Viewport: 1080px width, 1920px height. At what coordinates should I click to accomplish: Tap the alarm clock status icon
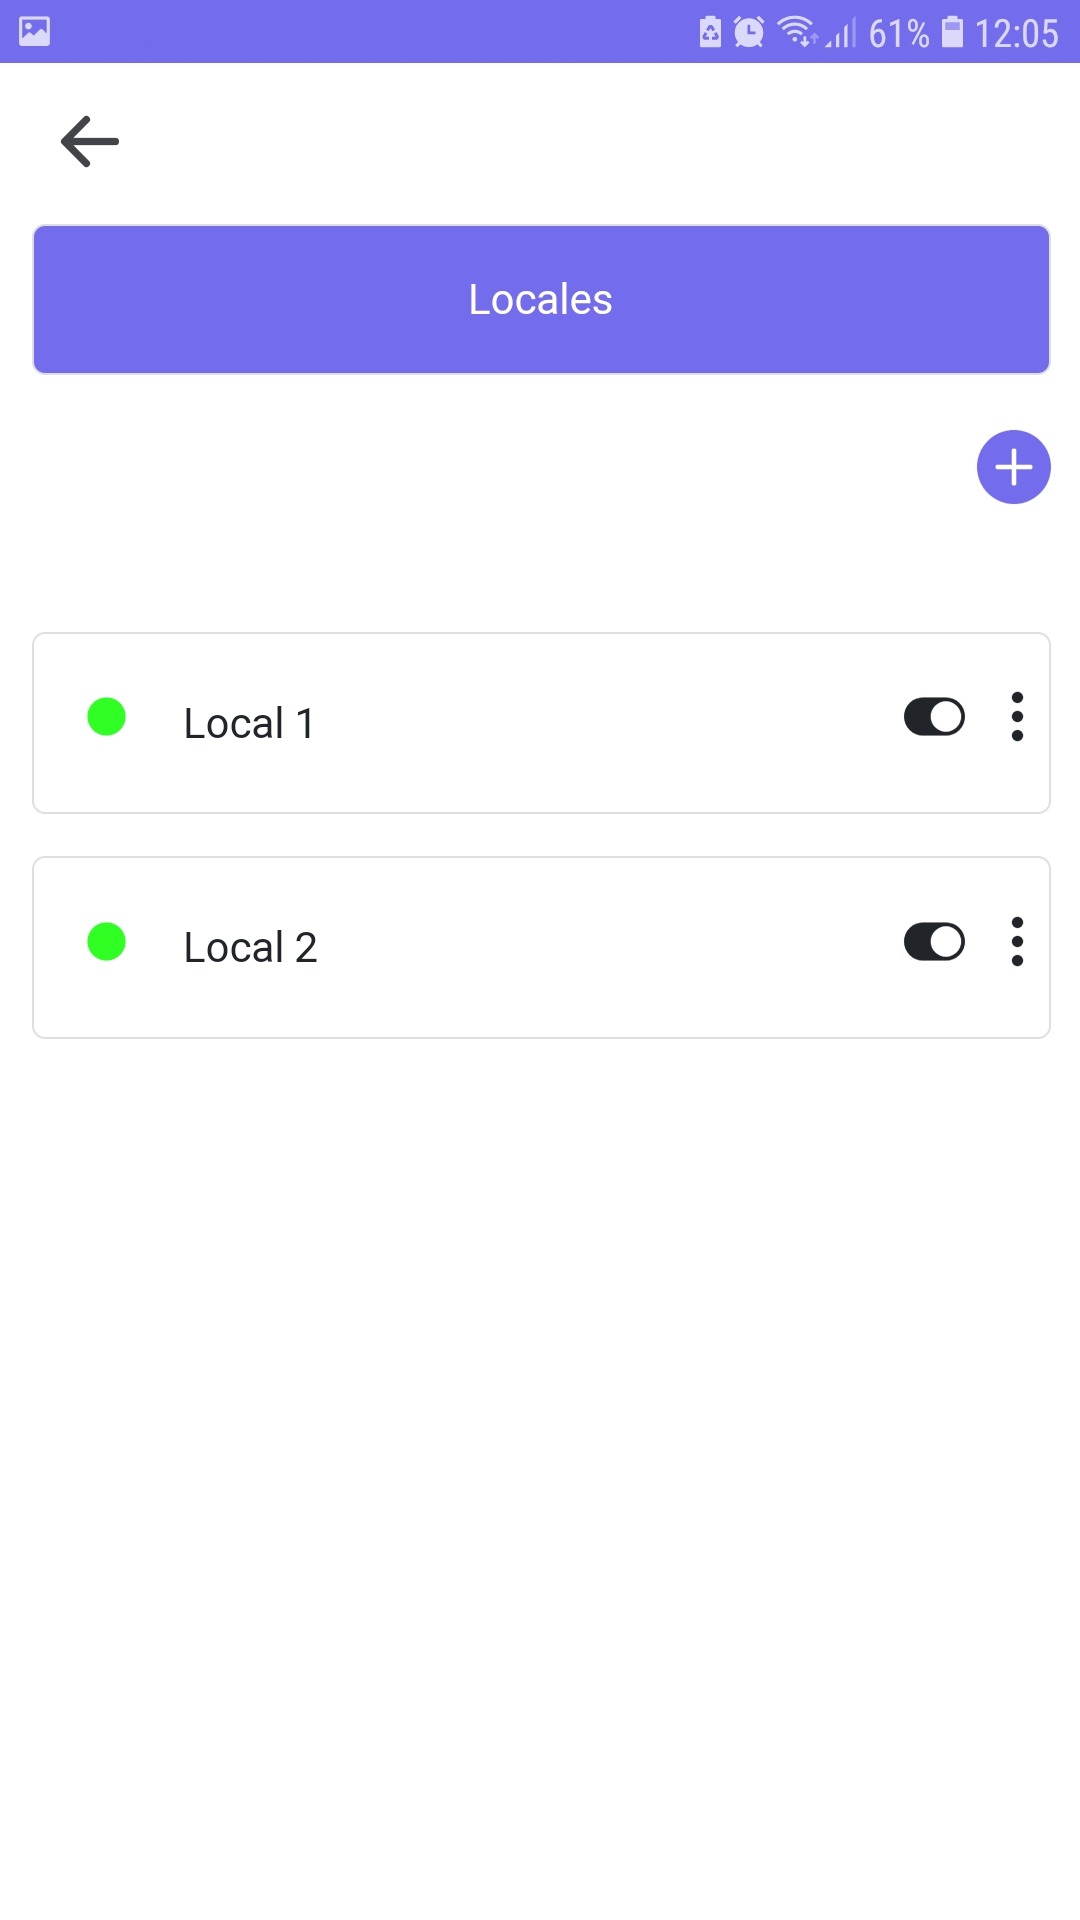click(749, 32)
